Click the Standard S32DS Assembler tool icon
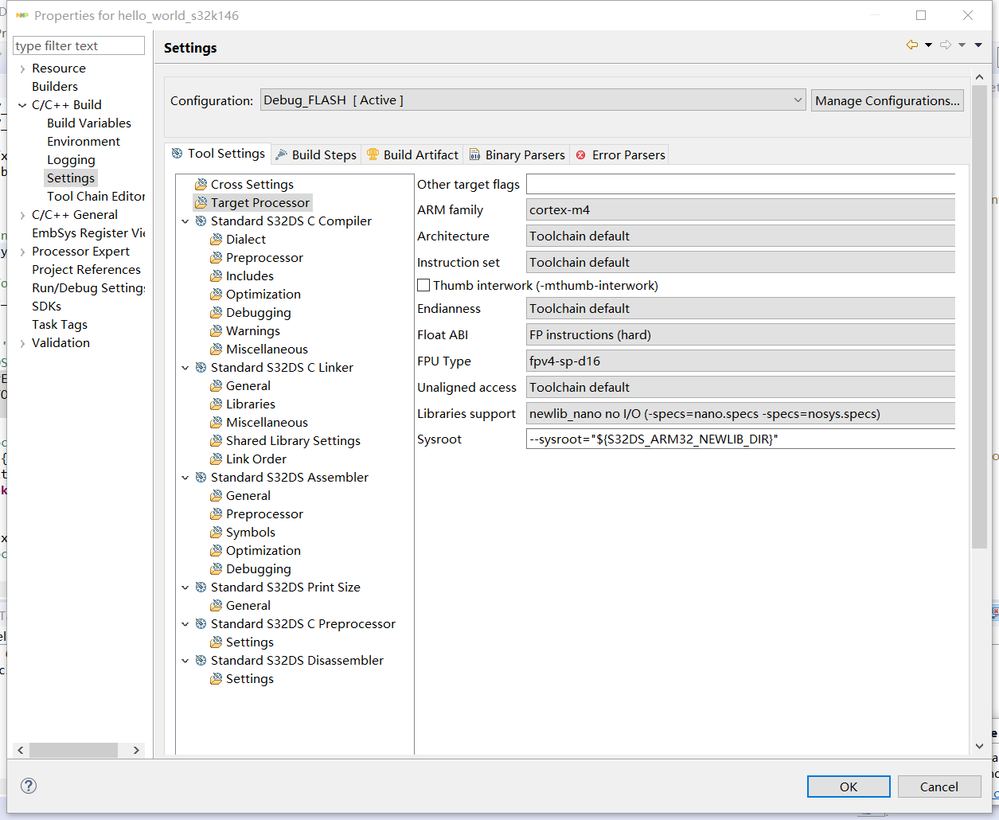The width and height of the screenshot is (999, 820). click(201, 478)
